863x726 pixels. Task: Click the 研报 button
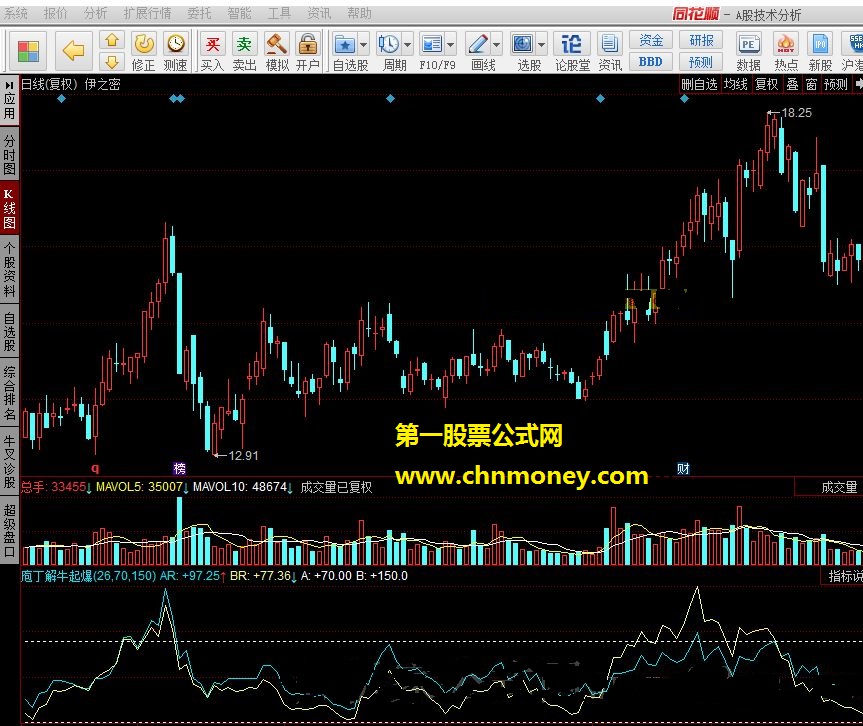pyautogui.click(x=701, y=40)
